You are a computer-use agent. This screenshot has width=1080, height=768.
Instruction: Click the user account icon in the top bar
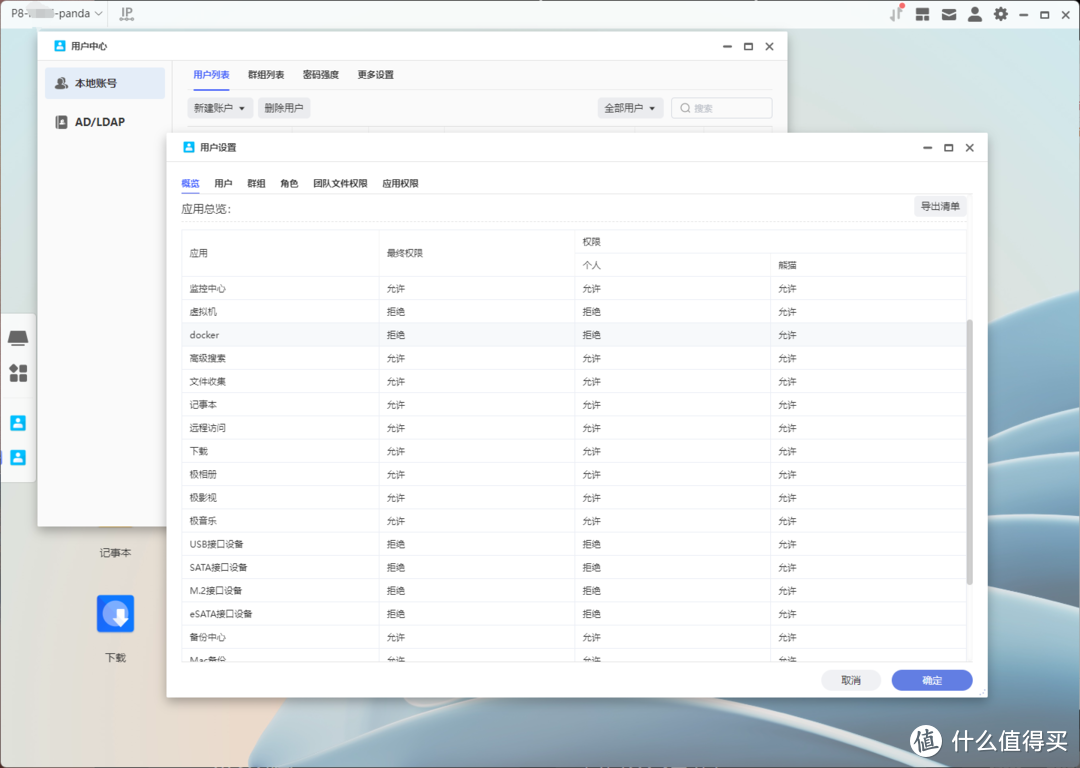(x=974, y=13)
